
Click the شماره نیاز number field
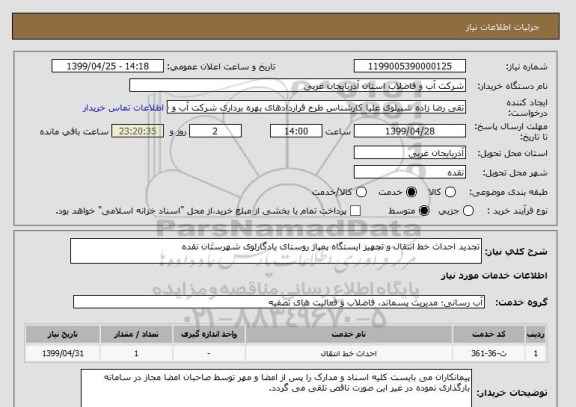click(410, 66)
